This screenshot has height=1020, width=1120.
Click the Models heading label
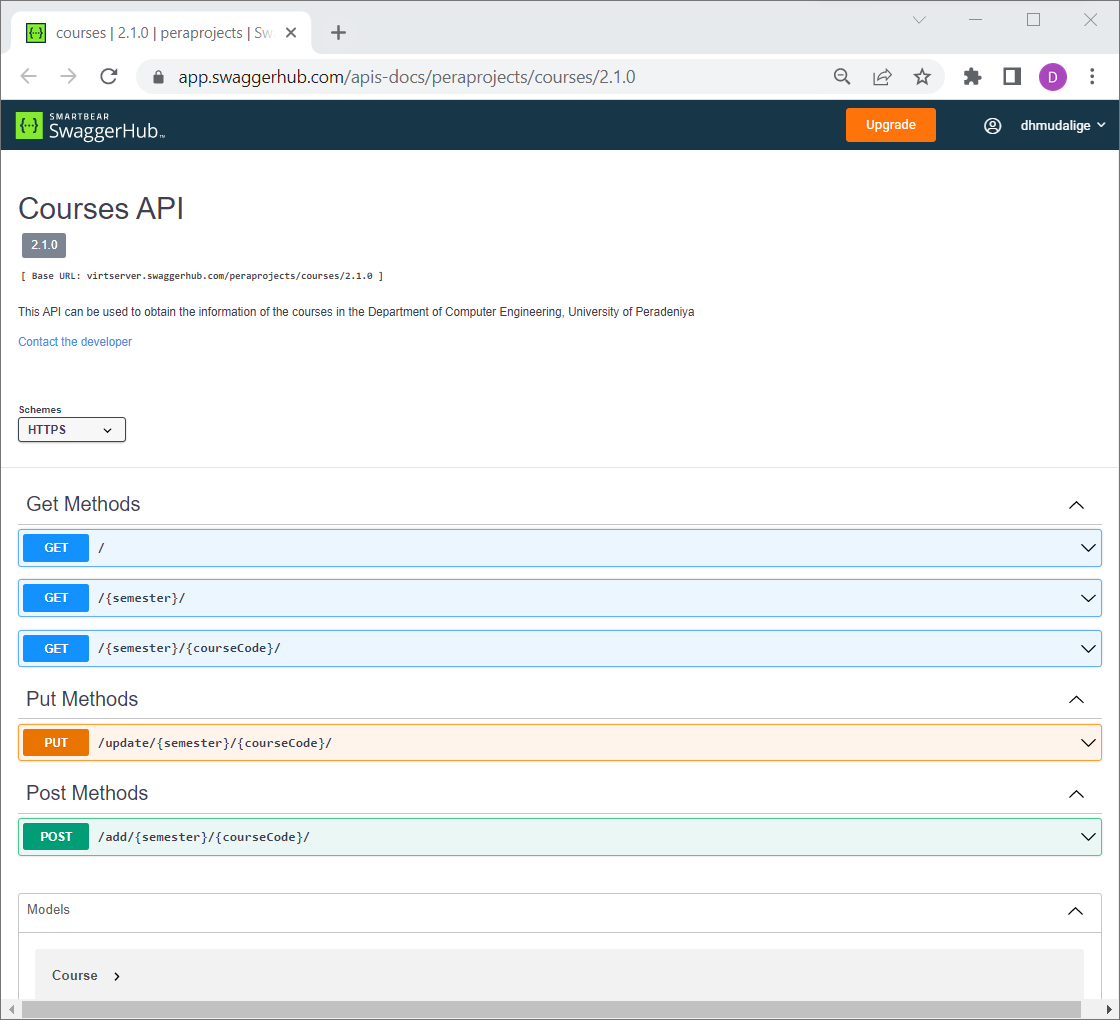click(48, 909)
